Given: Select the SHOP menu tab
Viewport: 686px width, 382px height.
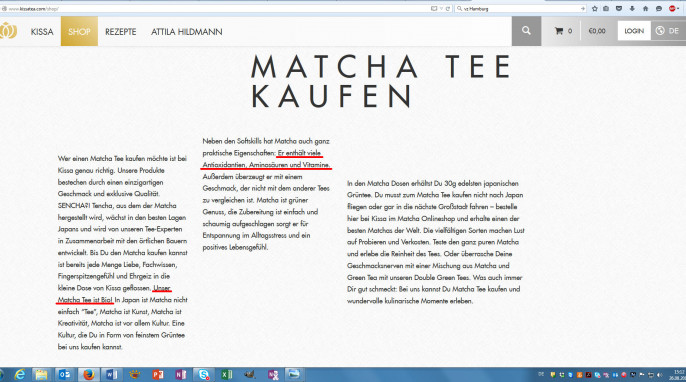Looking at the screenshot, I should [x=79, y=31].
